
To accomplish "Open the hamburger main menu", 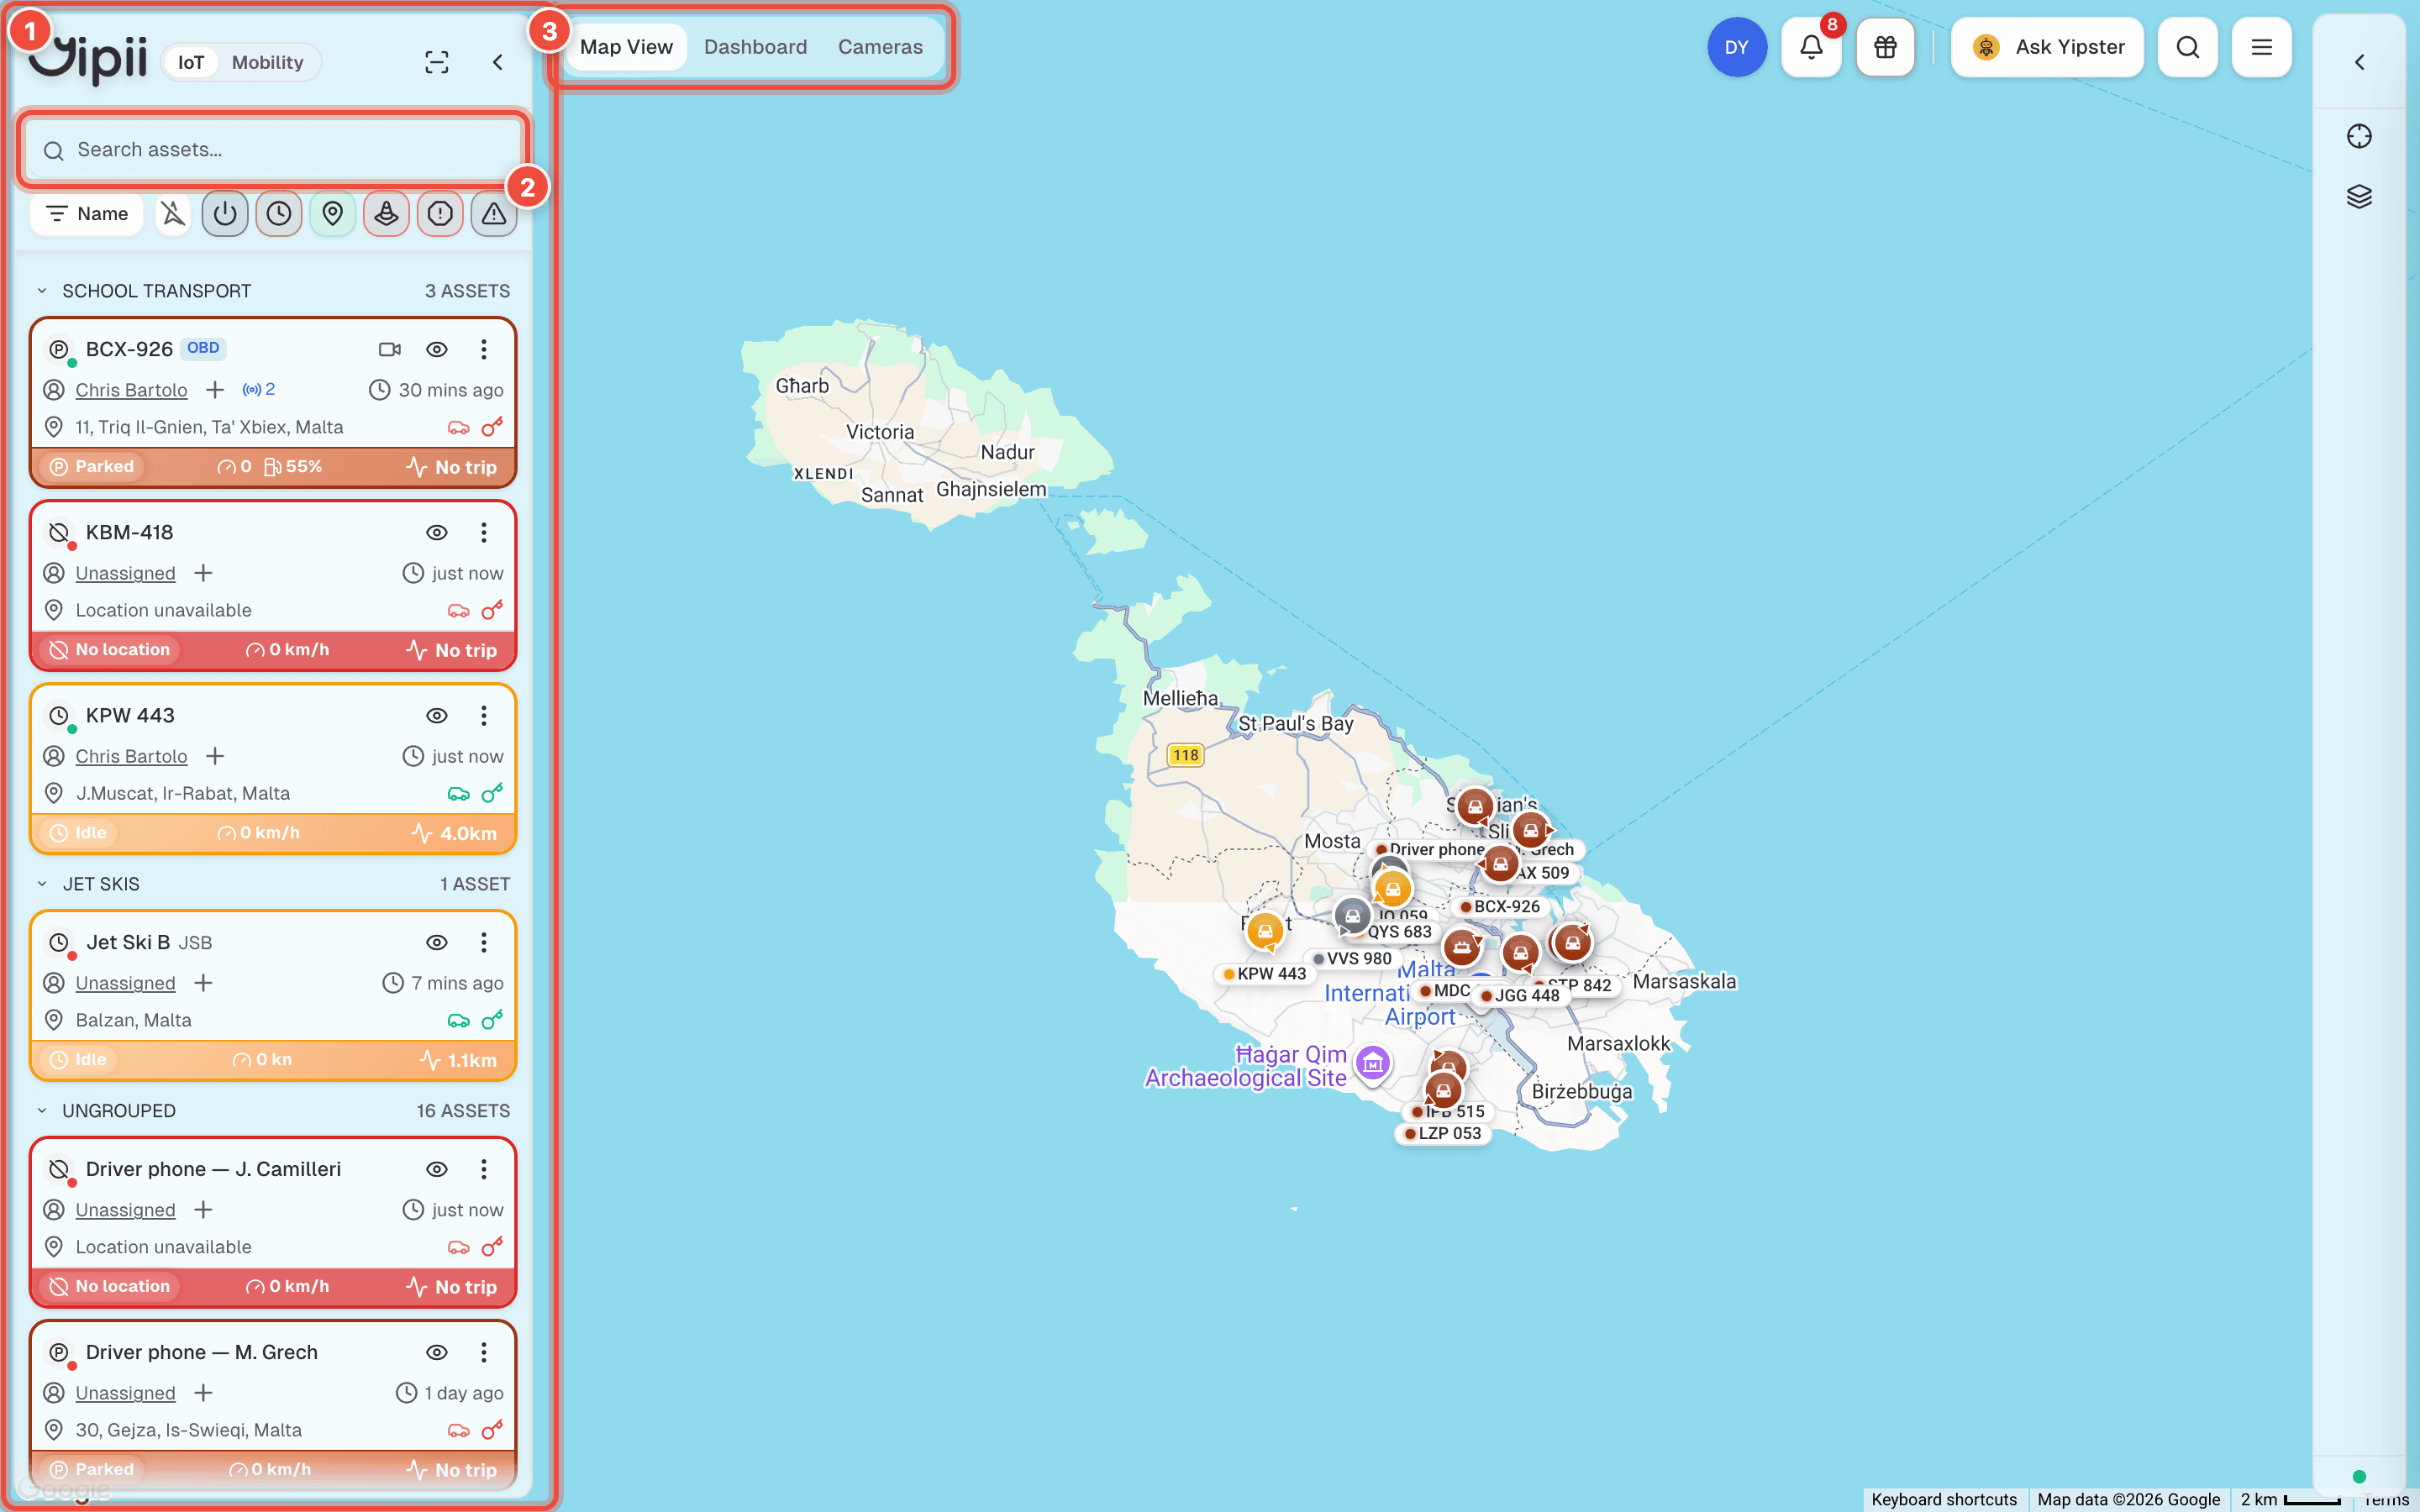I will [2262, 47].
